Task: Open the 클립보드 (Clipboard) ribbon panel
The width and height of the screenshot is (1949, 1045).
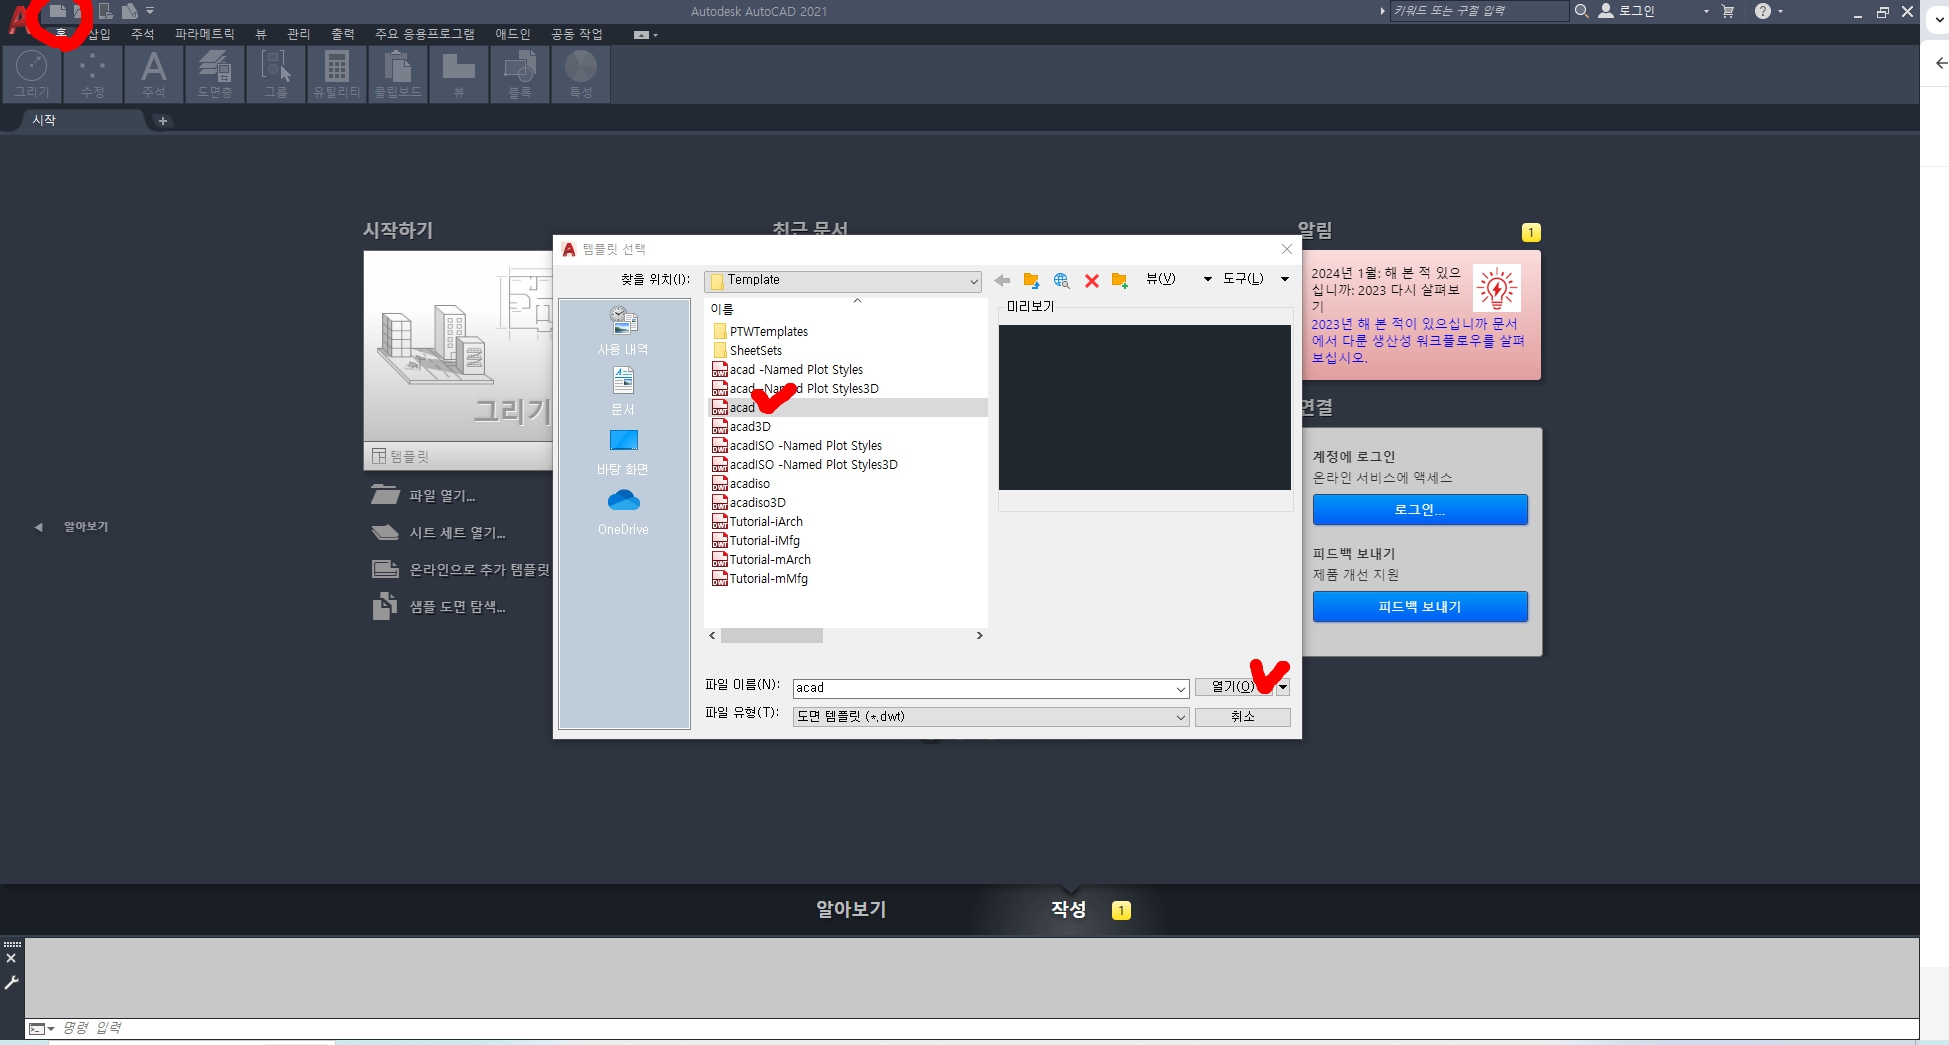Action: [398, 74]
